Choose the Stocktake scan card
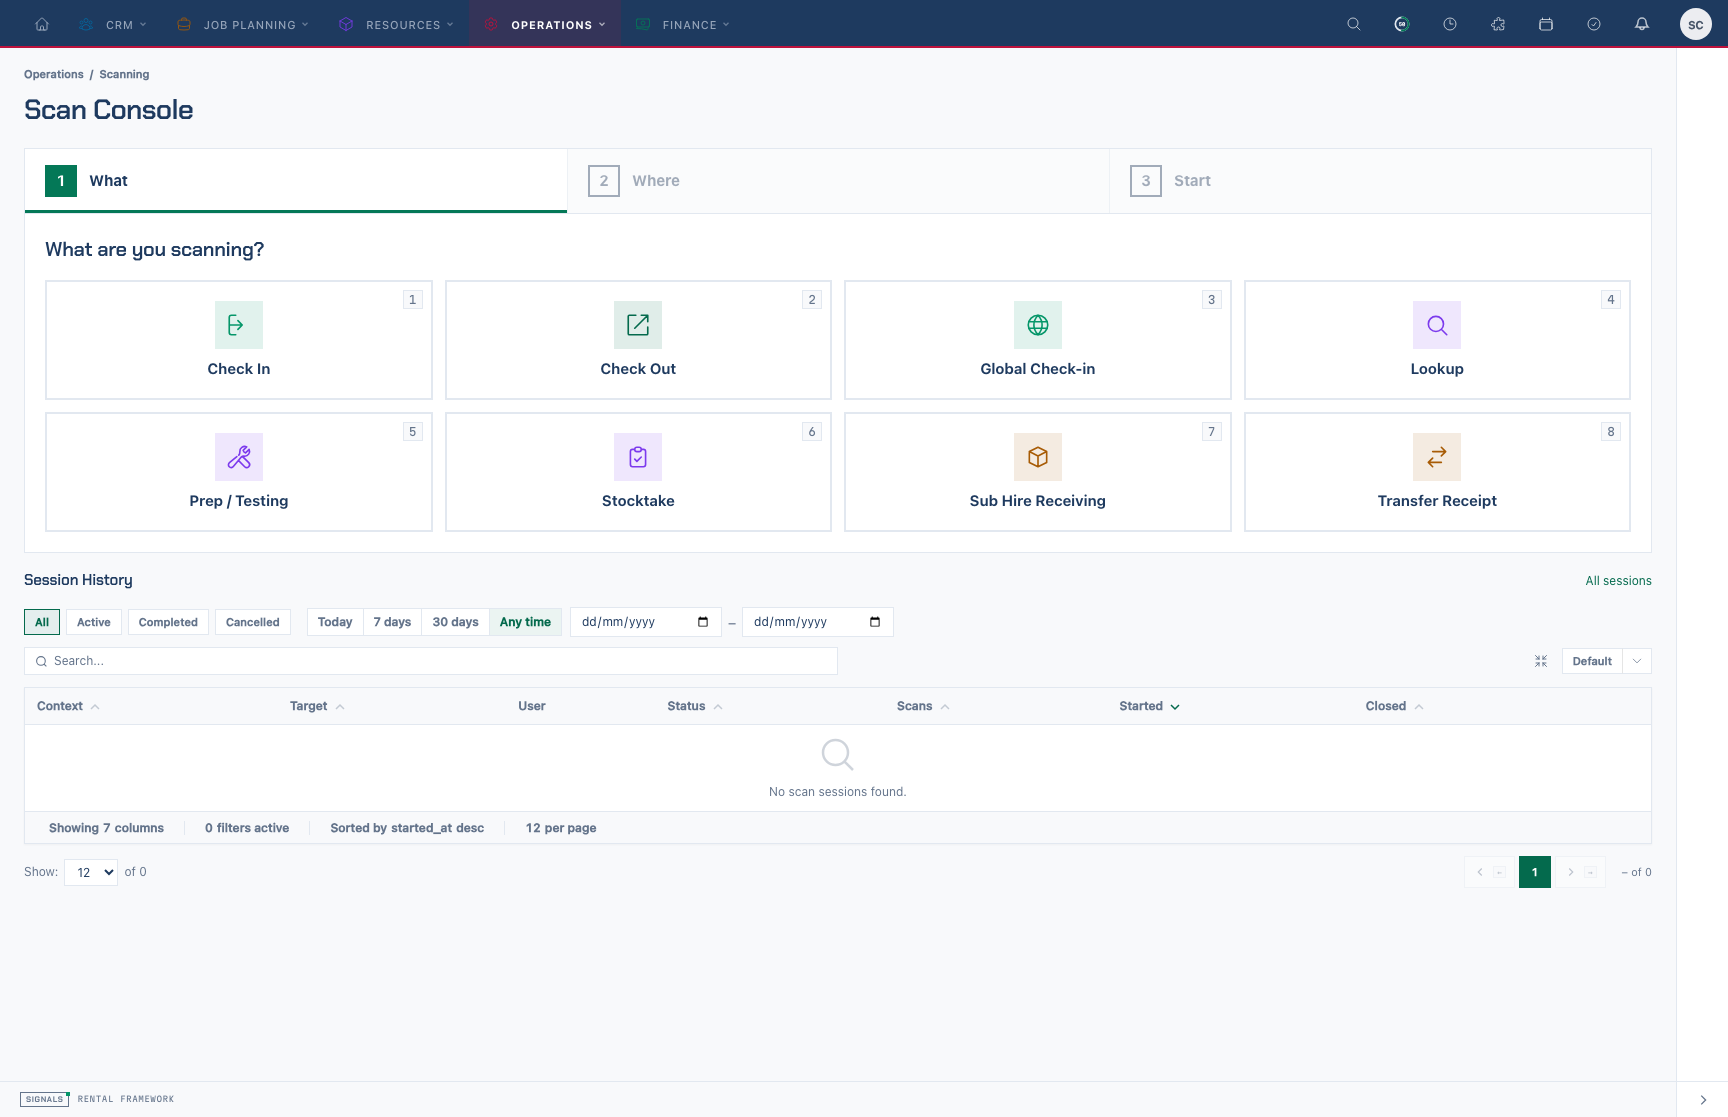 (638, 472)
